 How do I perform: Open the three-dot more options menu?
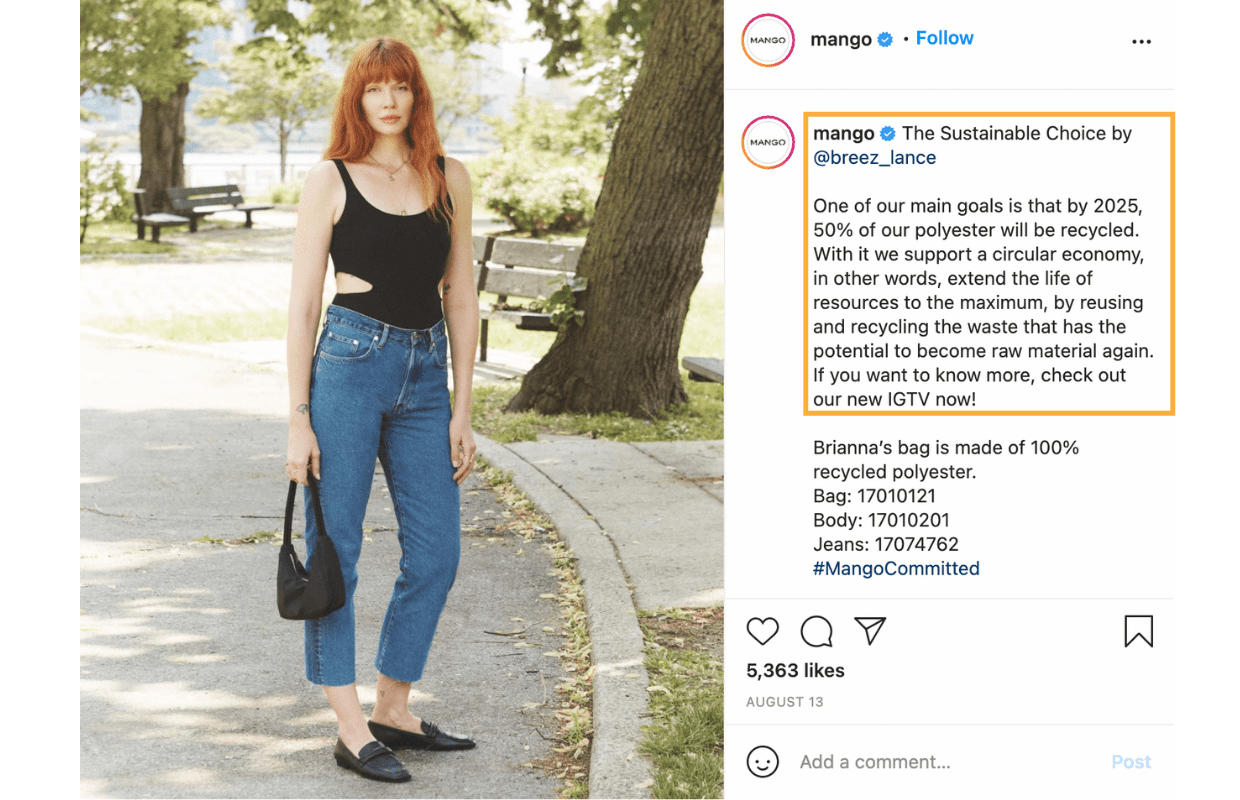click(x=1142, y=42)
